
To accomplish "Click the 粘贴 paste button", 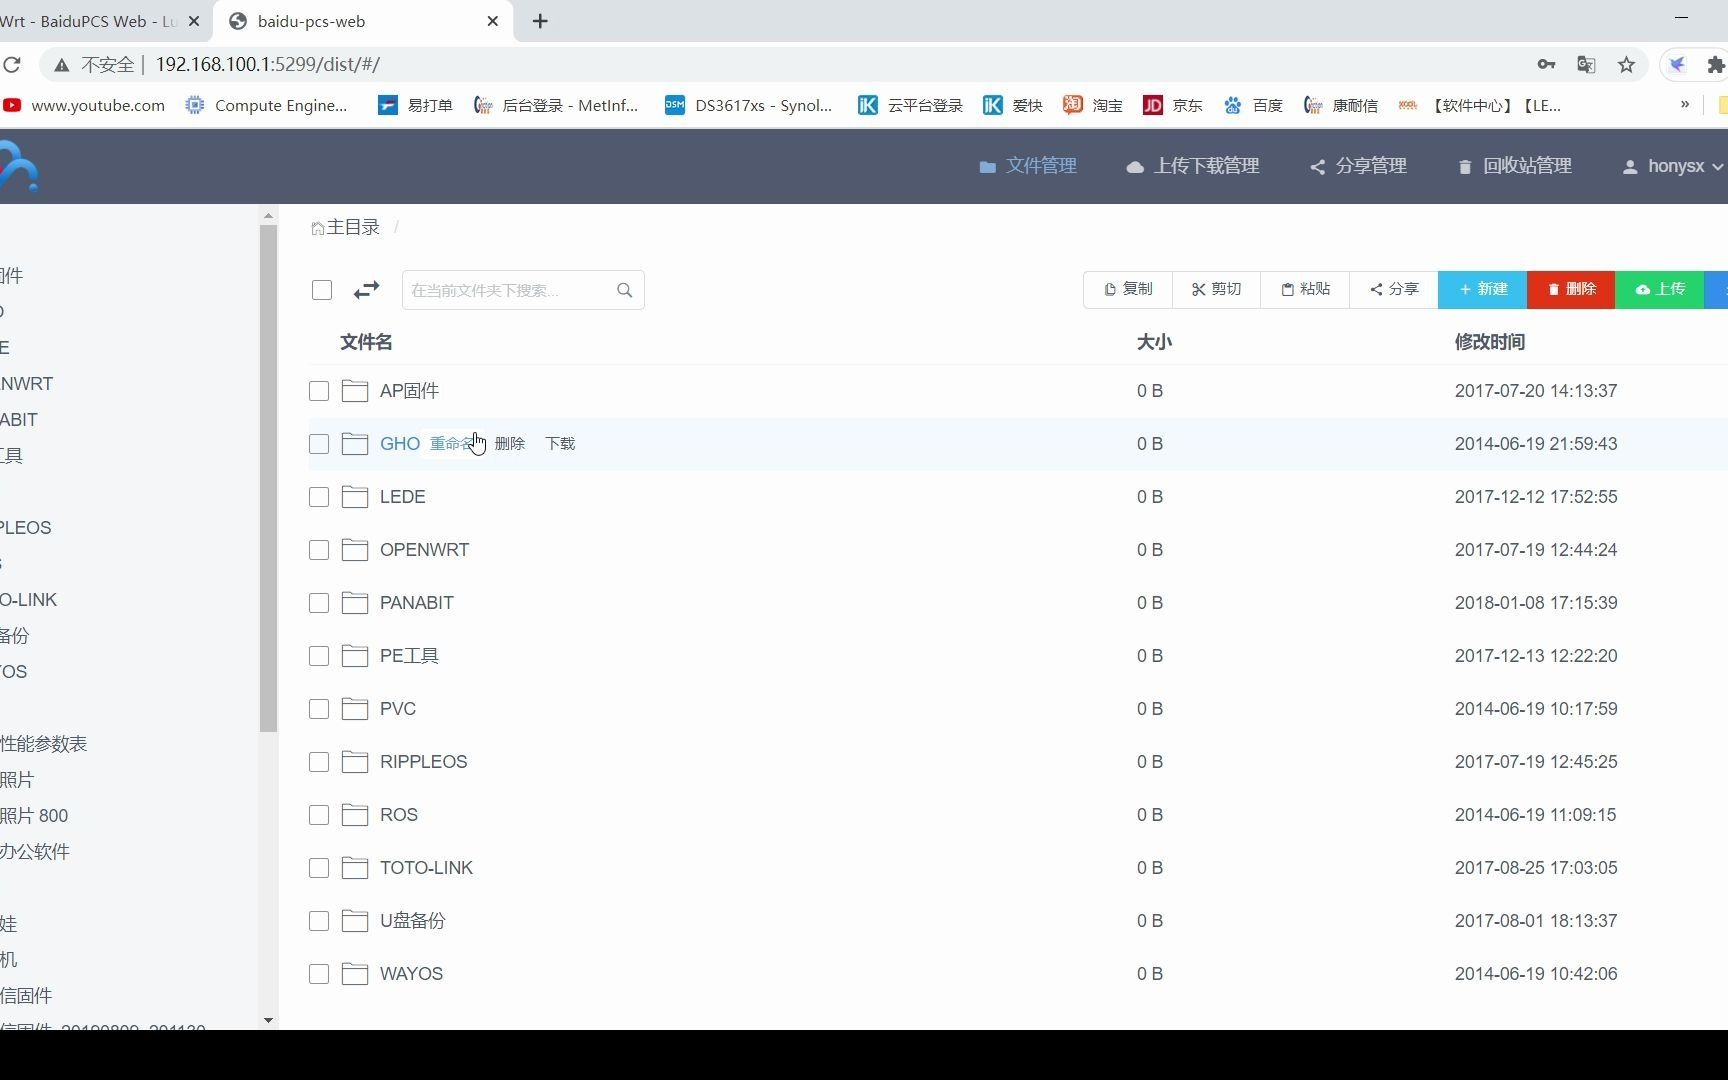I will click(x=1305, y=289).
